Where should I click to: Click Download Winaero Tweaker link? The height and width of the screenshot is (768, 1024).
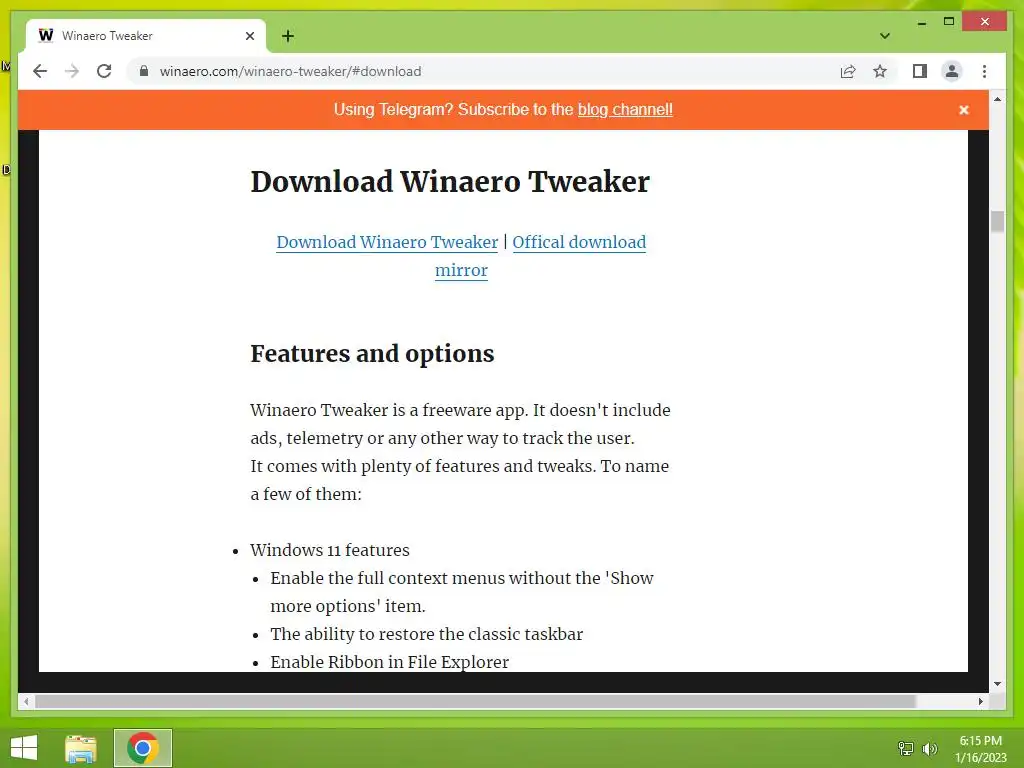(x=387, y=242)
